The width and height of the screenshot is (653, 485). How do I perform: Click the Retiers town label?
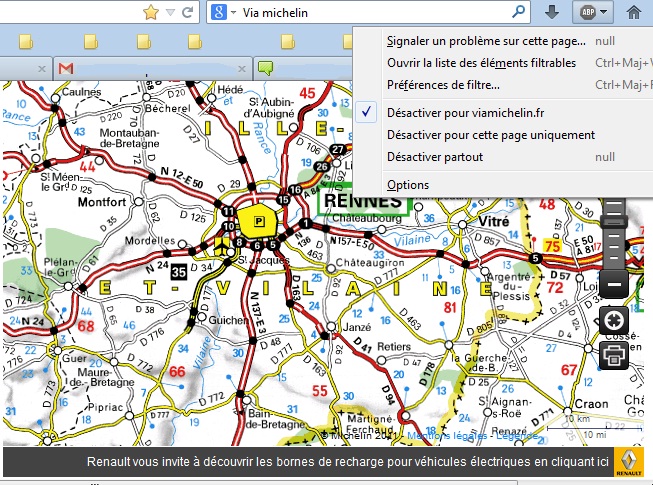(394, 346)
